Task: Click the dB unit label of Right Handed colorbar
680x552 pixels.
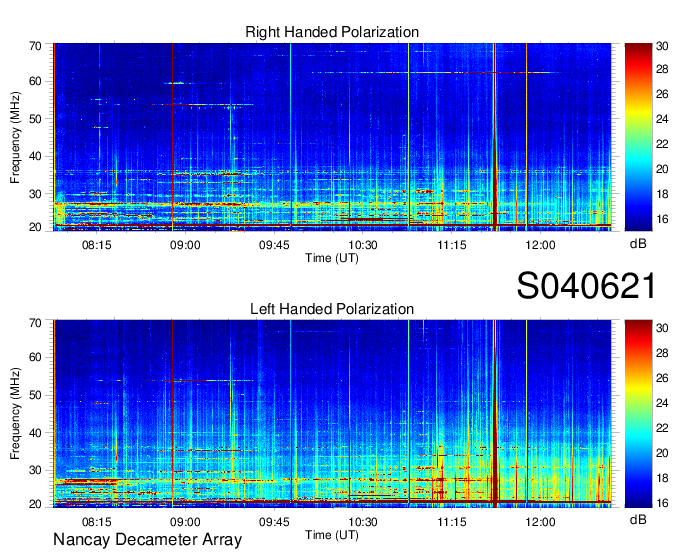Action: pyautogui.click(x=638, y=244)
